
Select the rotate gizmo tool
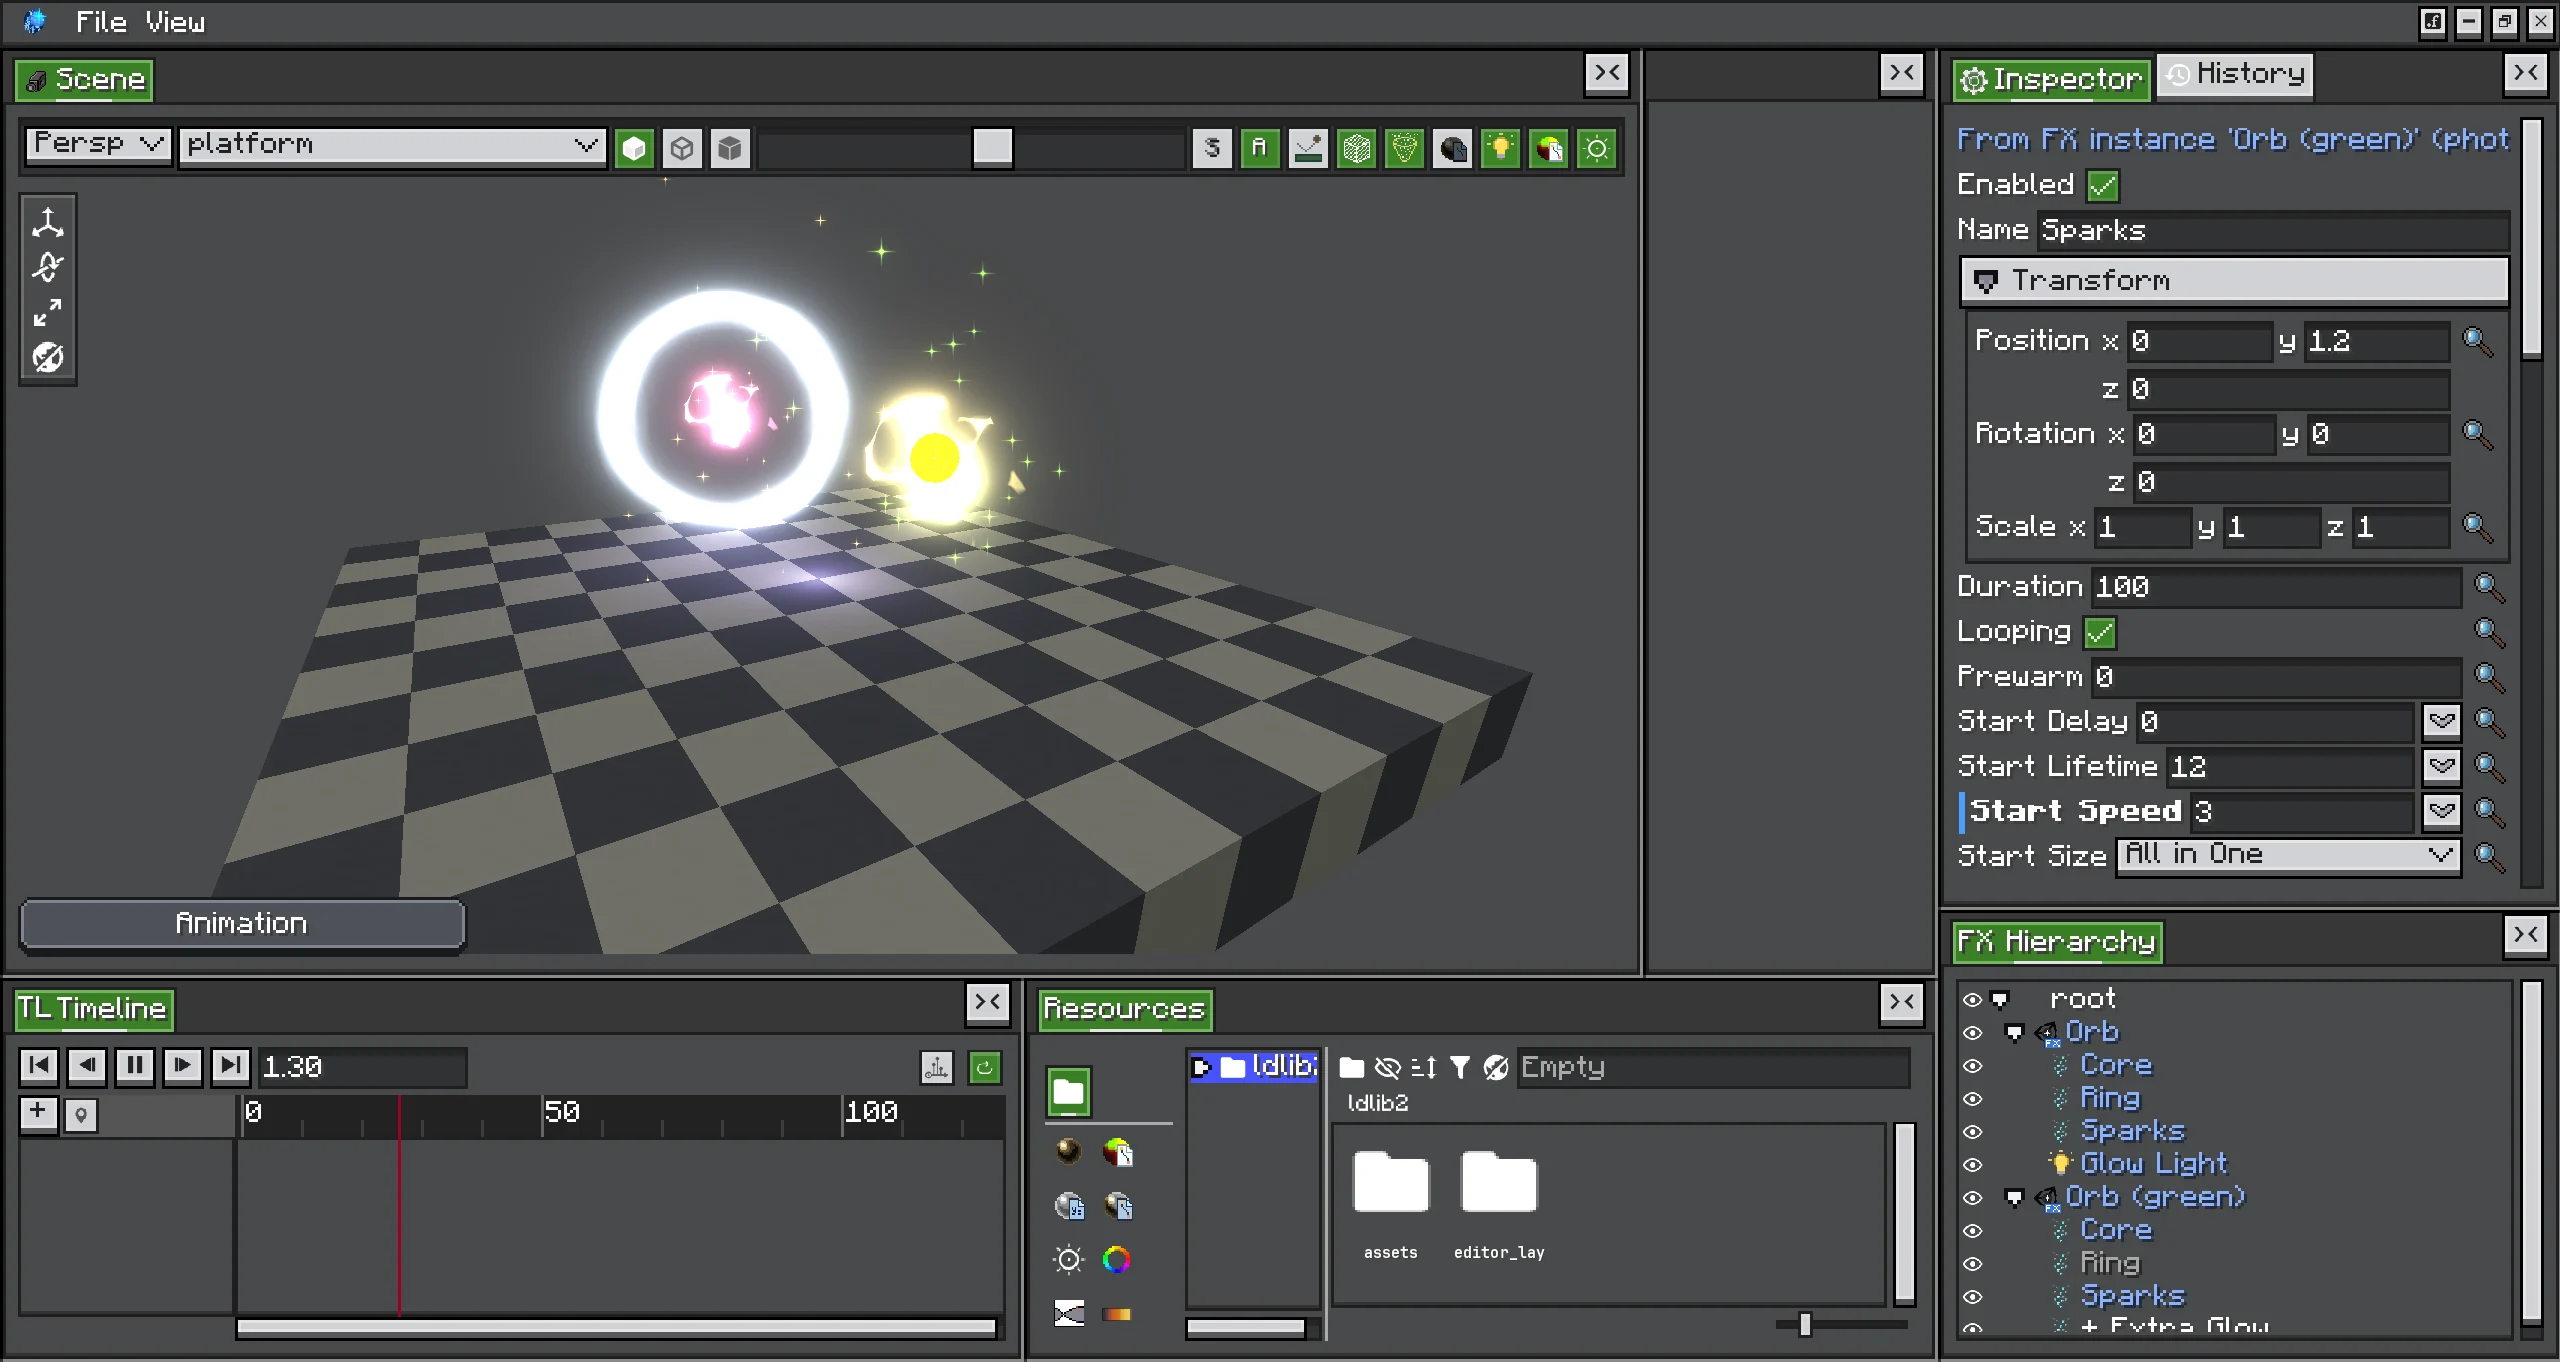(x=47, y=267)
